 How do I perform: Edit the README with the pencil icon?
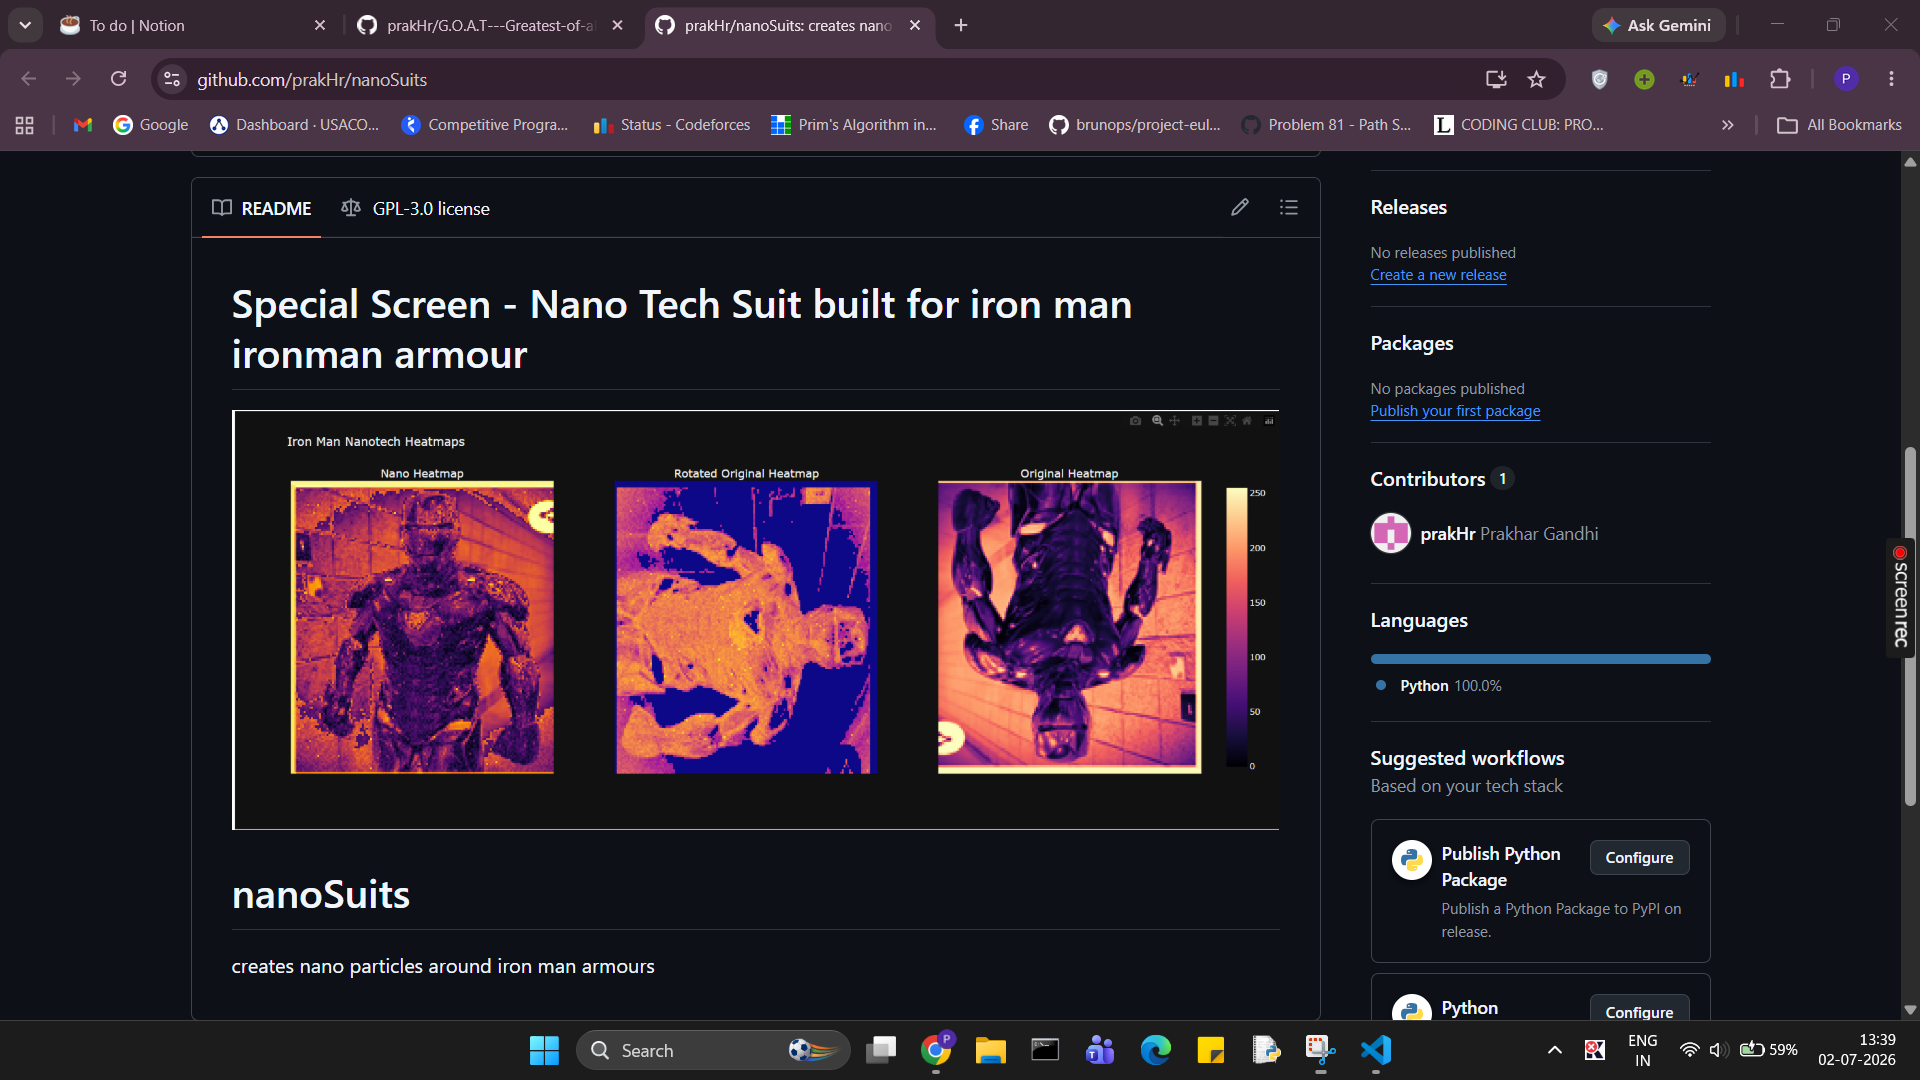click(x=1240, y=207)
